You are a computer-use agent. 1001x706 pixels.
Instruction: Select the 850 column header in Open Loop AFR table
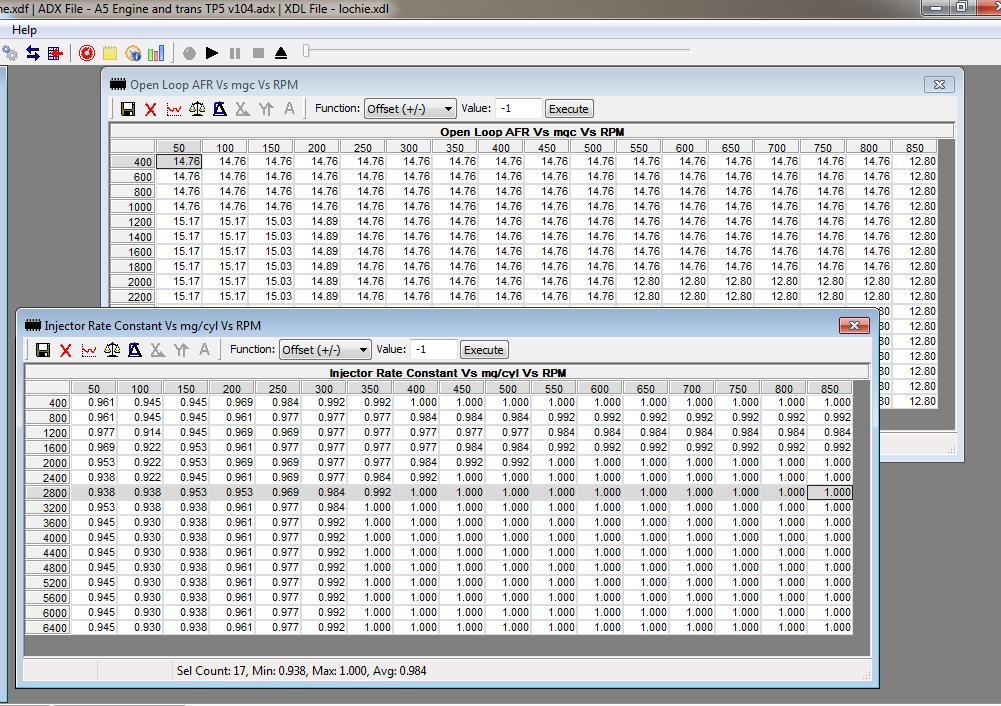[x=914, y=147]
